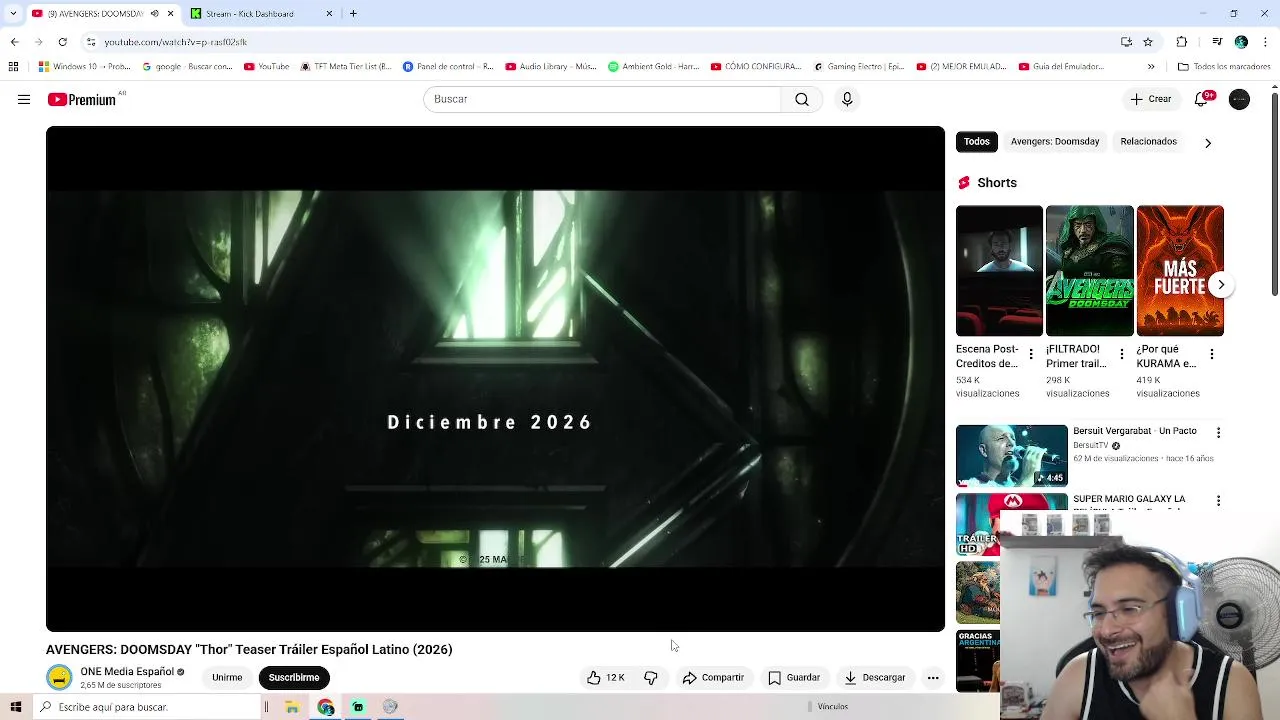Open the Audio Library bookmark

point(551,67)
